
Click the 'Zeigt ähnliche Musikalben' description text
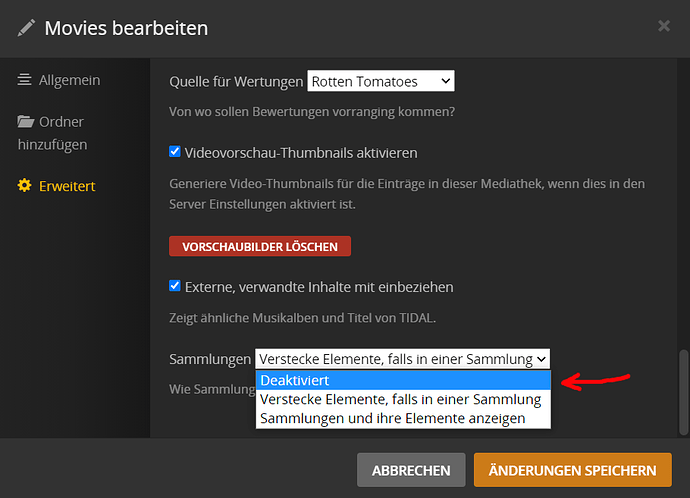click(x=302, y=318)
